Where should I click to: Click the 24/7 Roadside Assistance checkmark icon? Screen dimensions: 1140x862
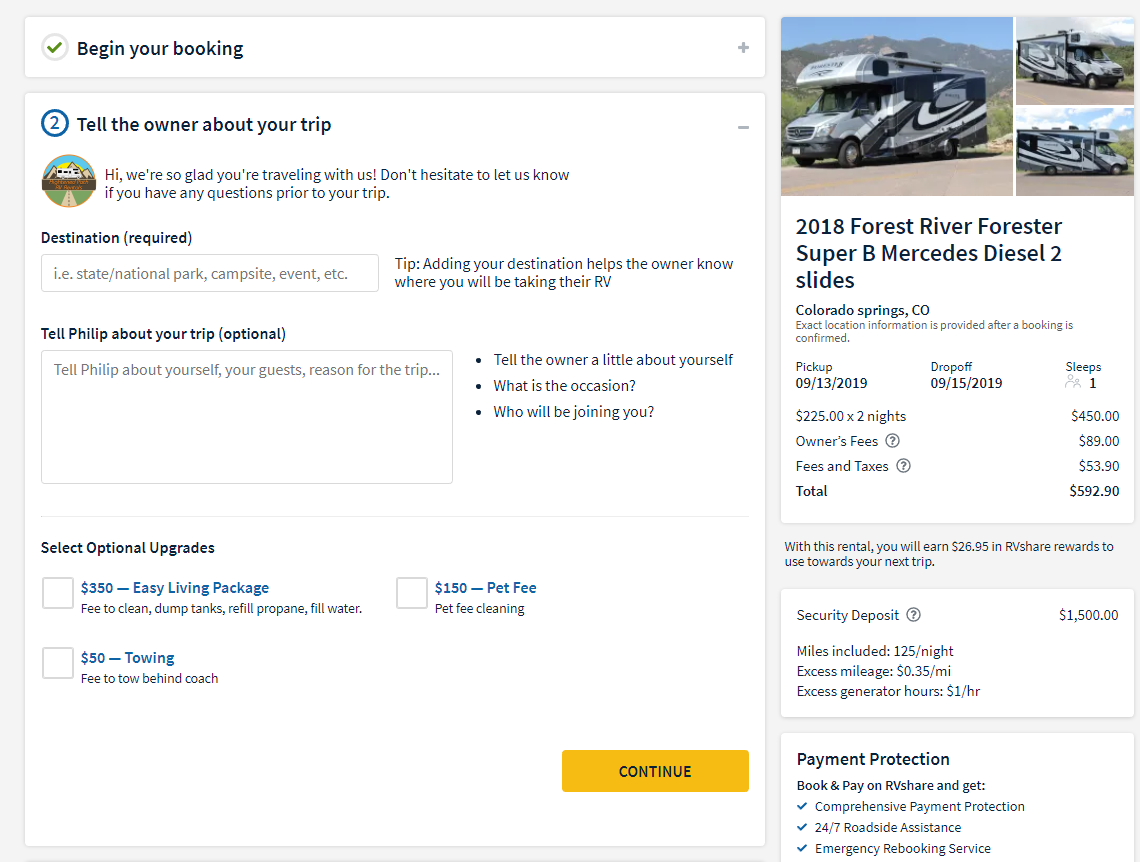[x=802, y=827]
